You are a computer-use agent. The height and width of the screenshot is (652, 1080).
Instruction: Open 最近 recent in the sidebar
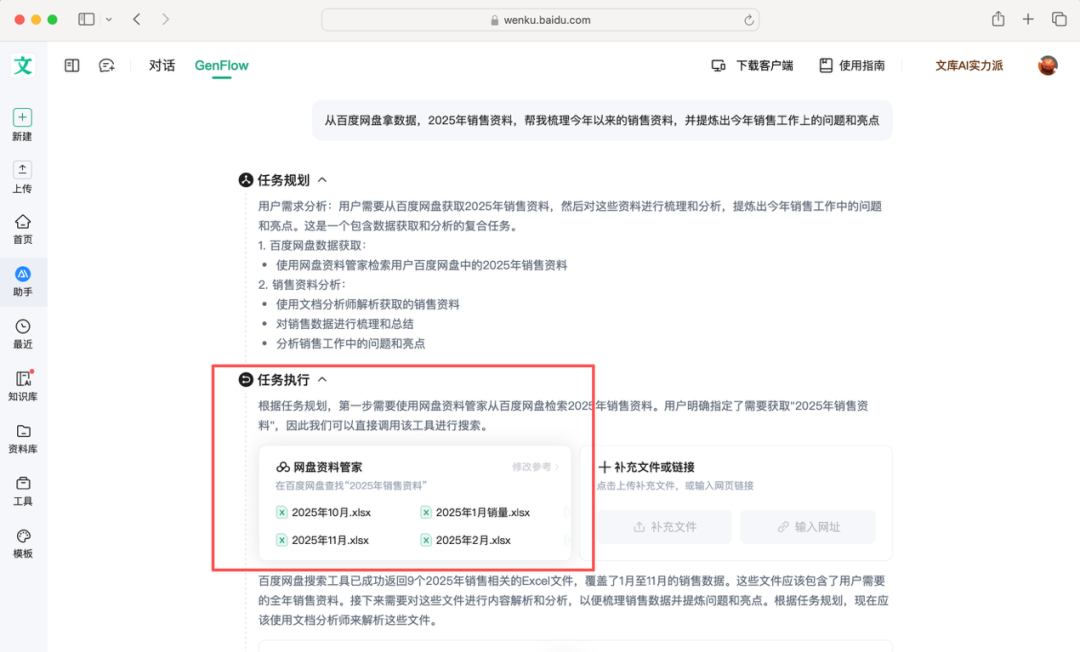pos(23,334)
